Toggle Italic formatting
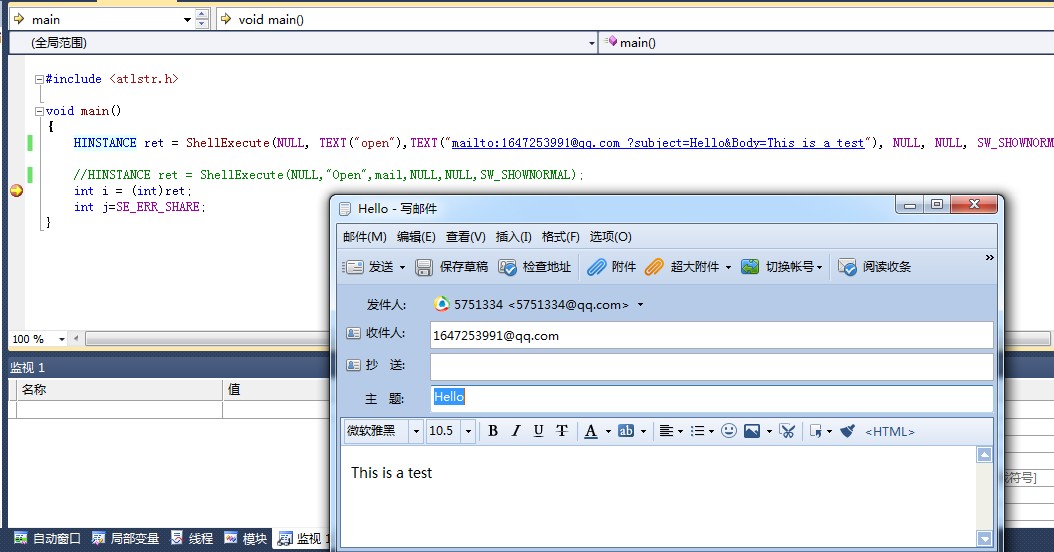This screenshot has height=552, width=1054. click(516, 431)
